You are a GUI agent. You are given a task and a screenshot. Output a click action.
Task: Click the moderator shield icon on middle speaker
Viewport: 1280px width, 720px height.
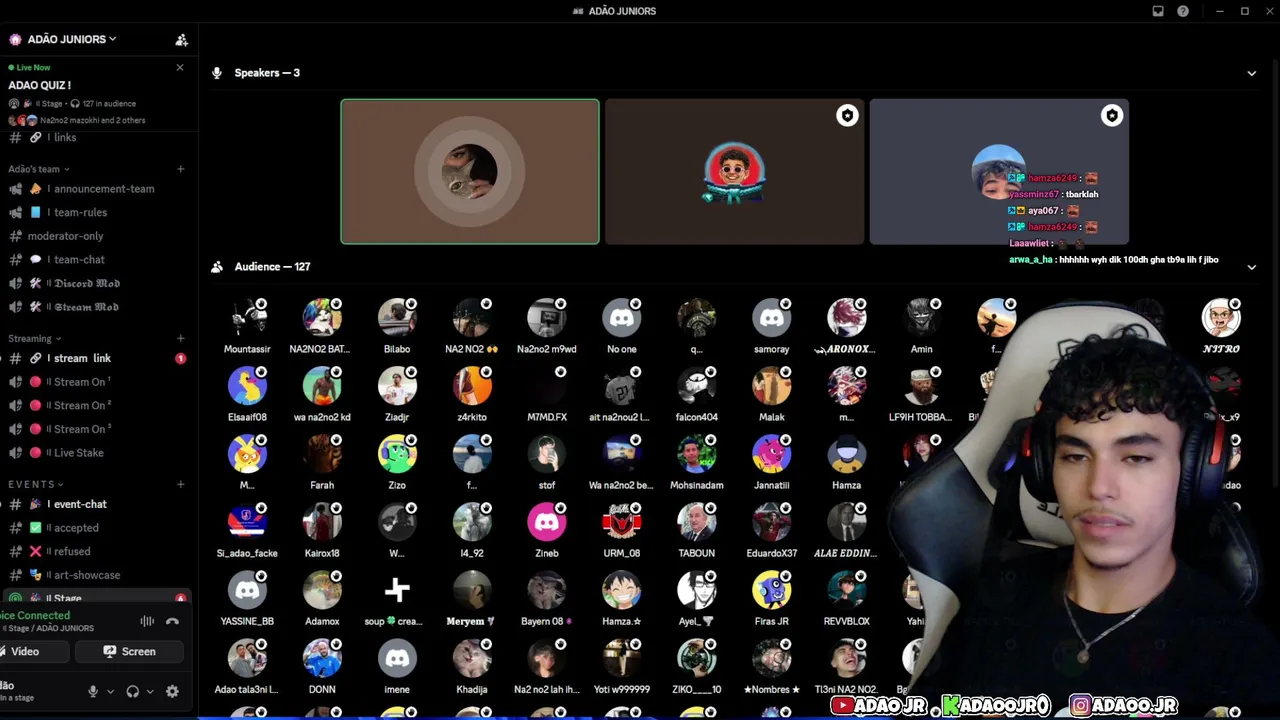tap(847, 116)
